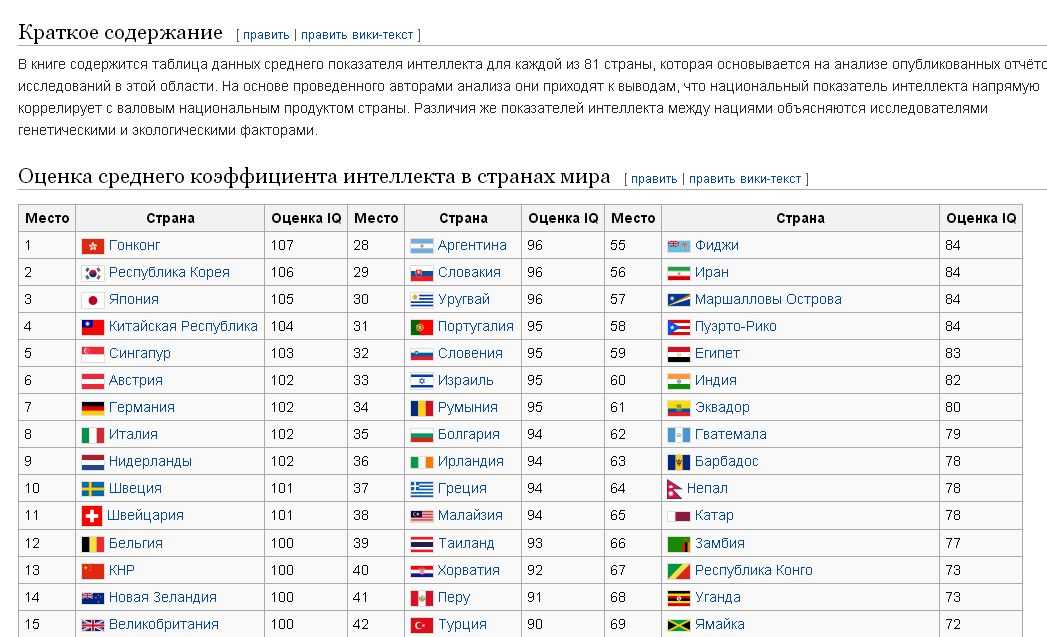The width and height of the screenshot is (1047, 637).
Task: Open the Республика Корея link
Action: 169,272
